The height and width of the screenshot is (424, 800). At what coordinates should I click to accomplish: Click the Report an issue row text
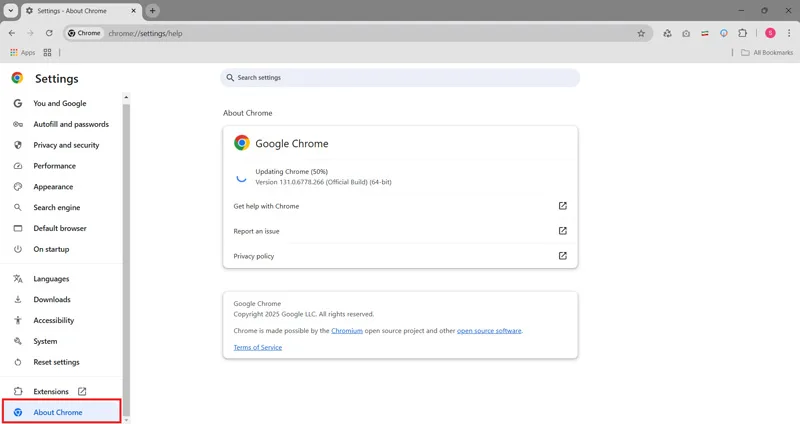coord(256,231)
